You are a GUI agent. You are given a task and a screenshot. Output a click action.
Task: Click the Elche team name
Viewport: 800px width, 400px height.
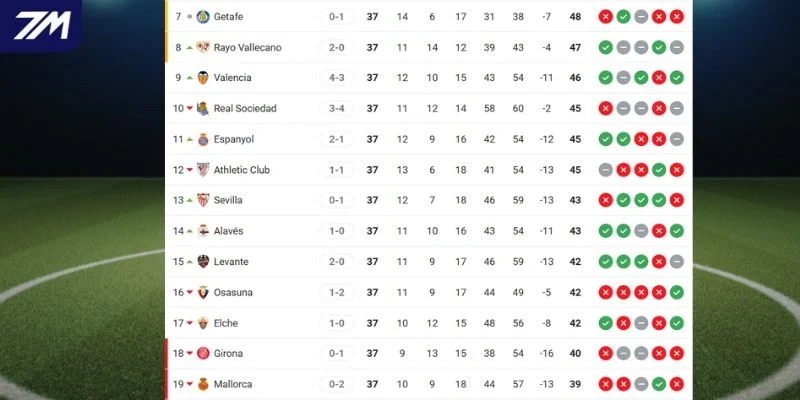[226, 323]
